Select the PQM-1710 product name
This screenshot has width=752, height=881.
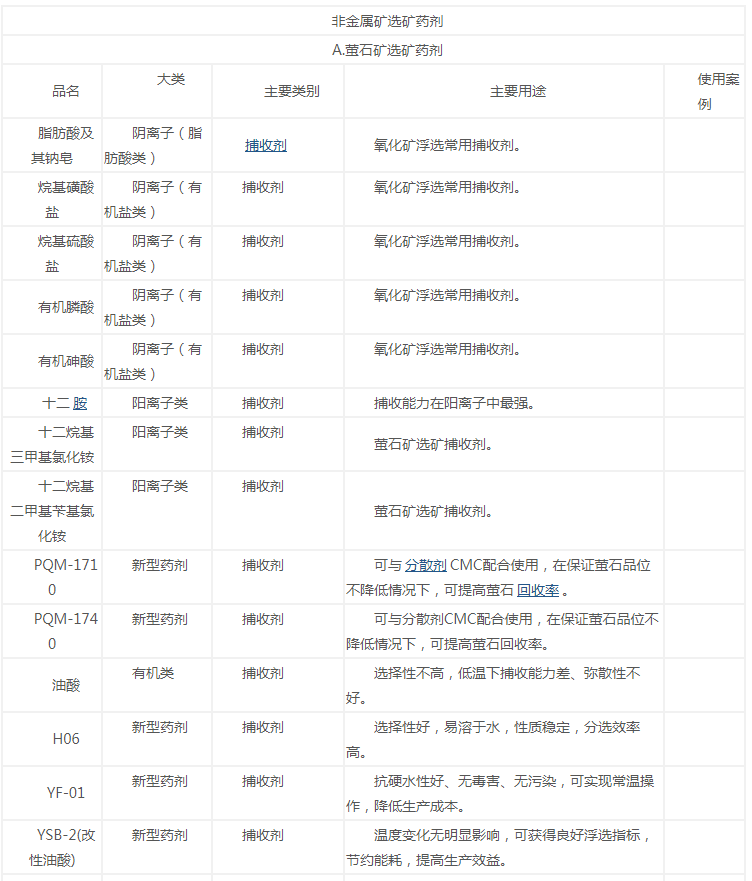(x=66, y=577)
